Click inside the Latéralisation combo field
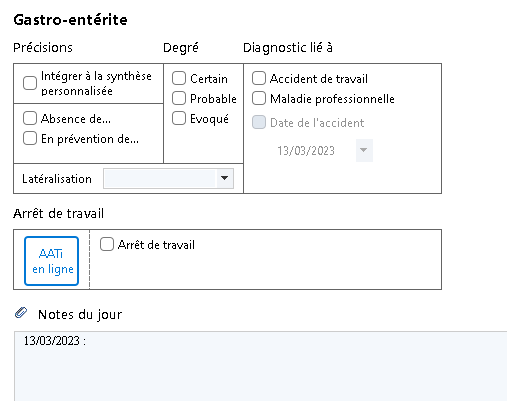 click(168, 178)
